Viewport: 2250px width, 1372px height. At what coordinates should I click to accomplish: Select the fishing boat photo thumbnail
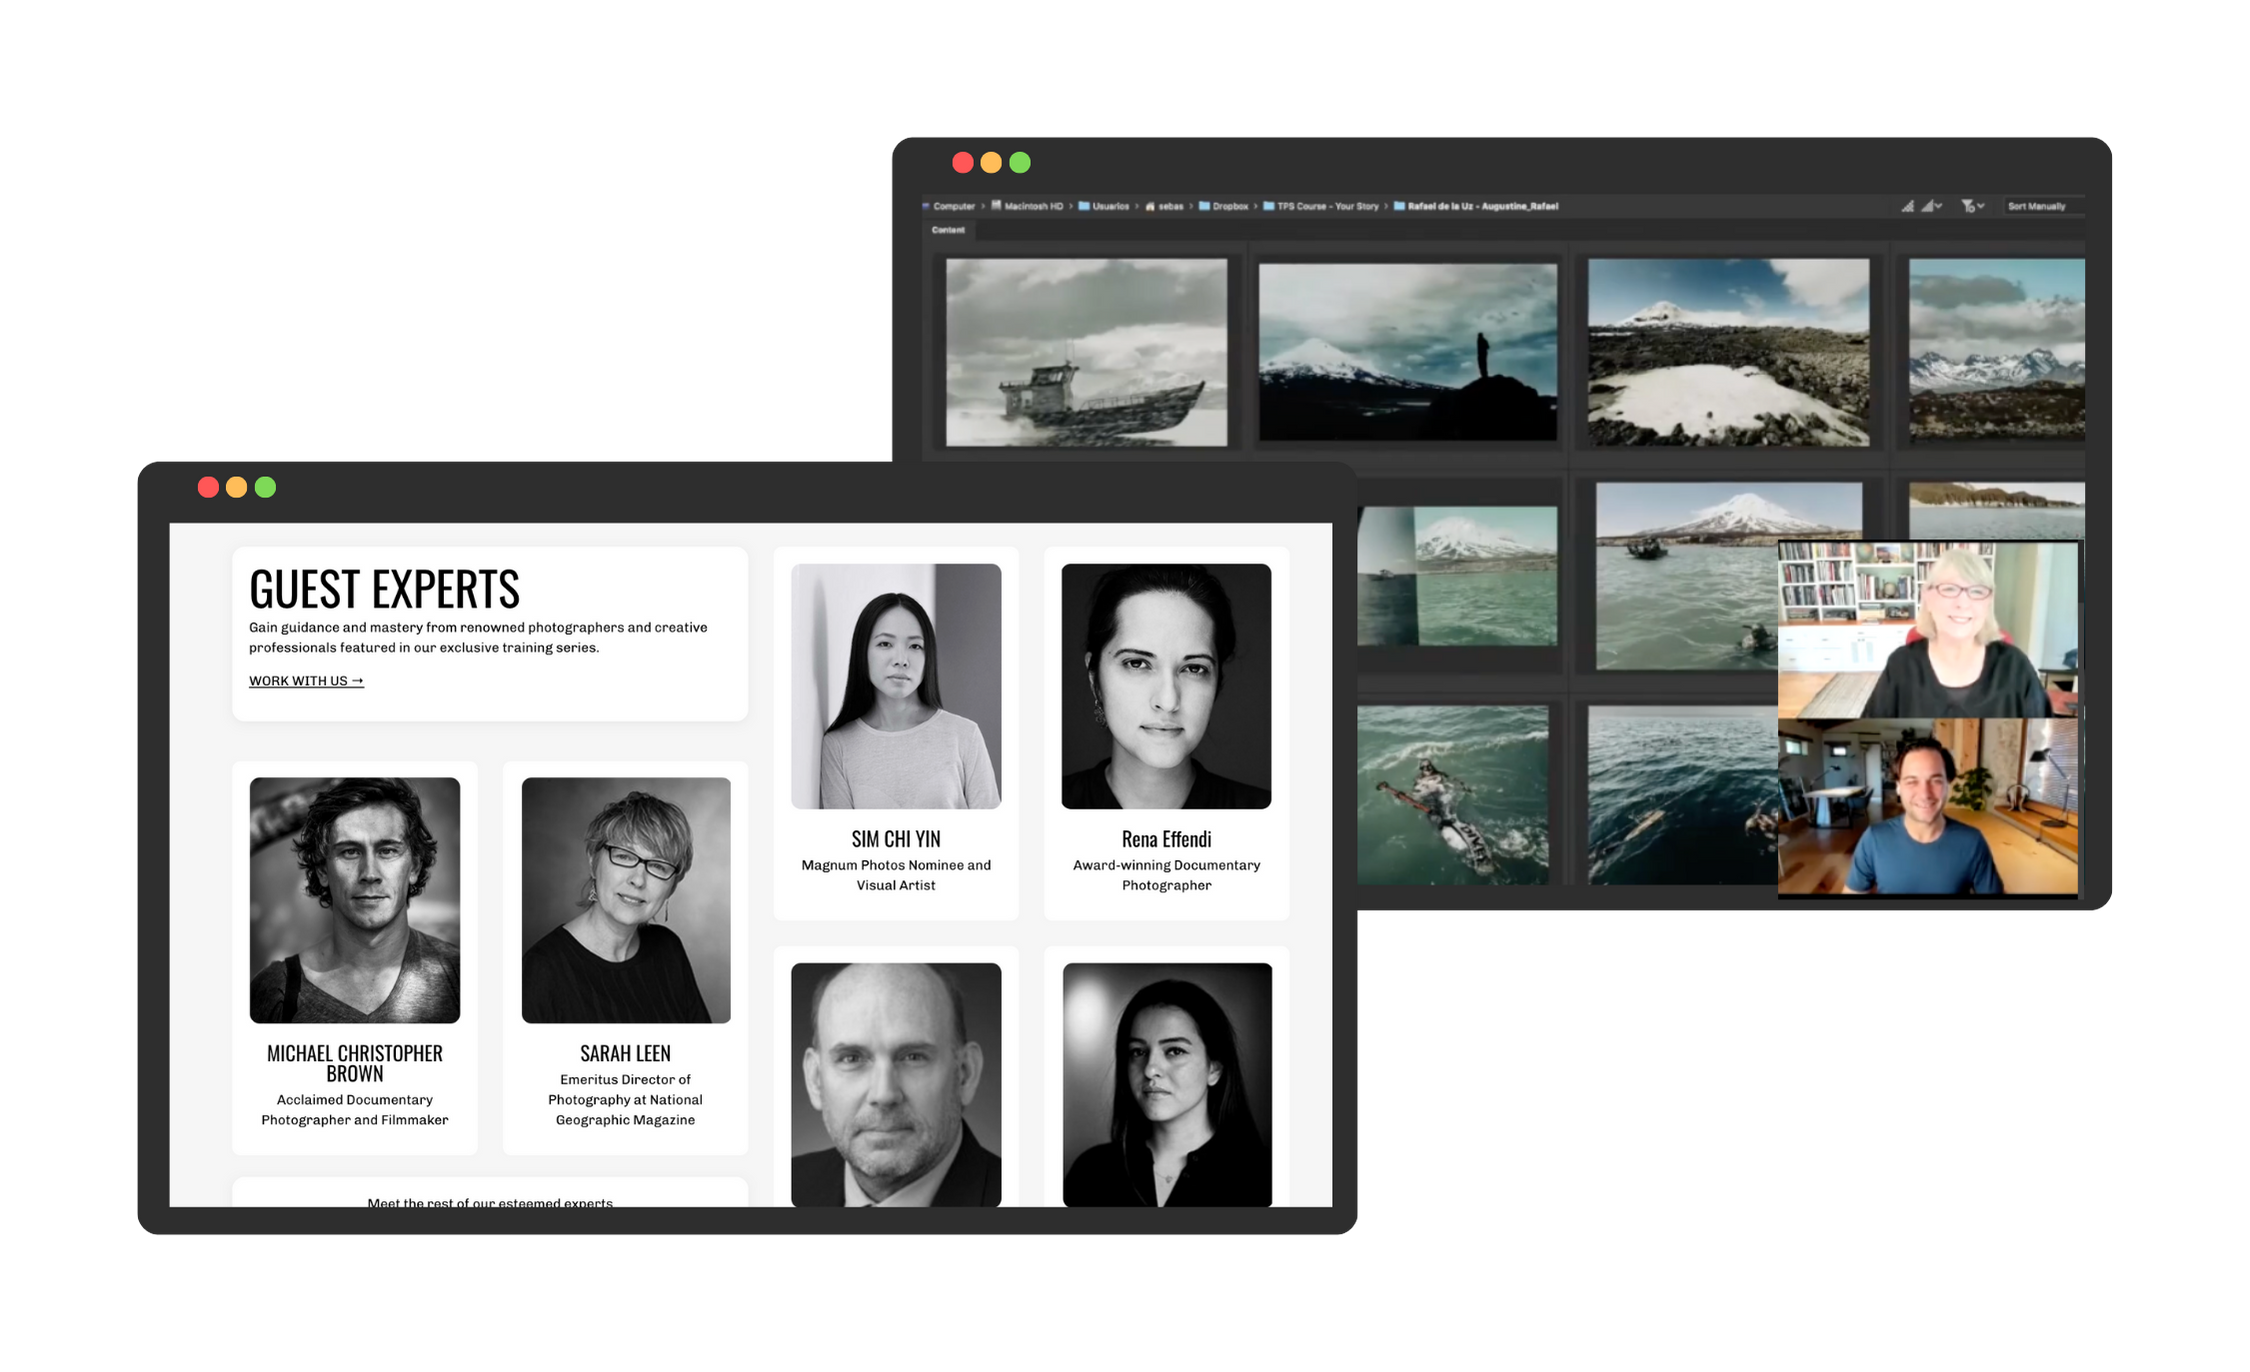point(1086,352)
